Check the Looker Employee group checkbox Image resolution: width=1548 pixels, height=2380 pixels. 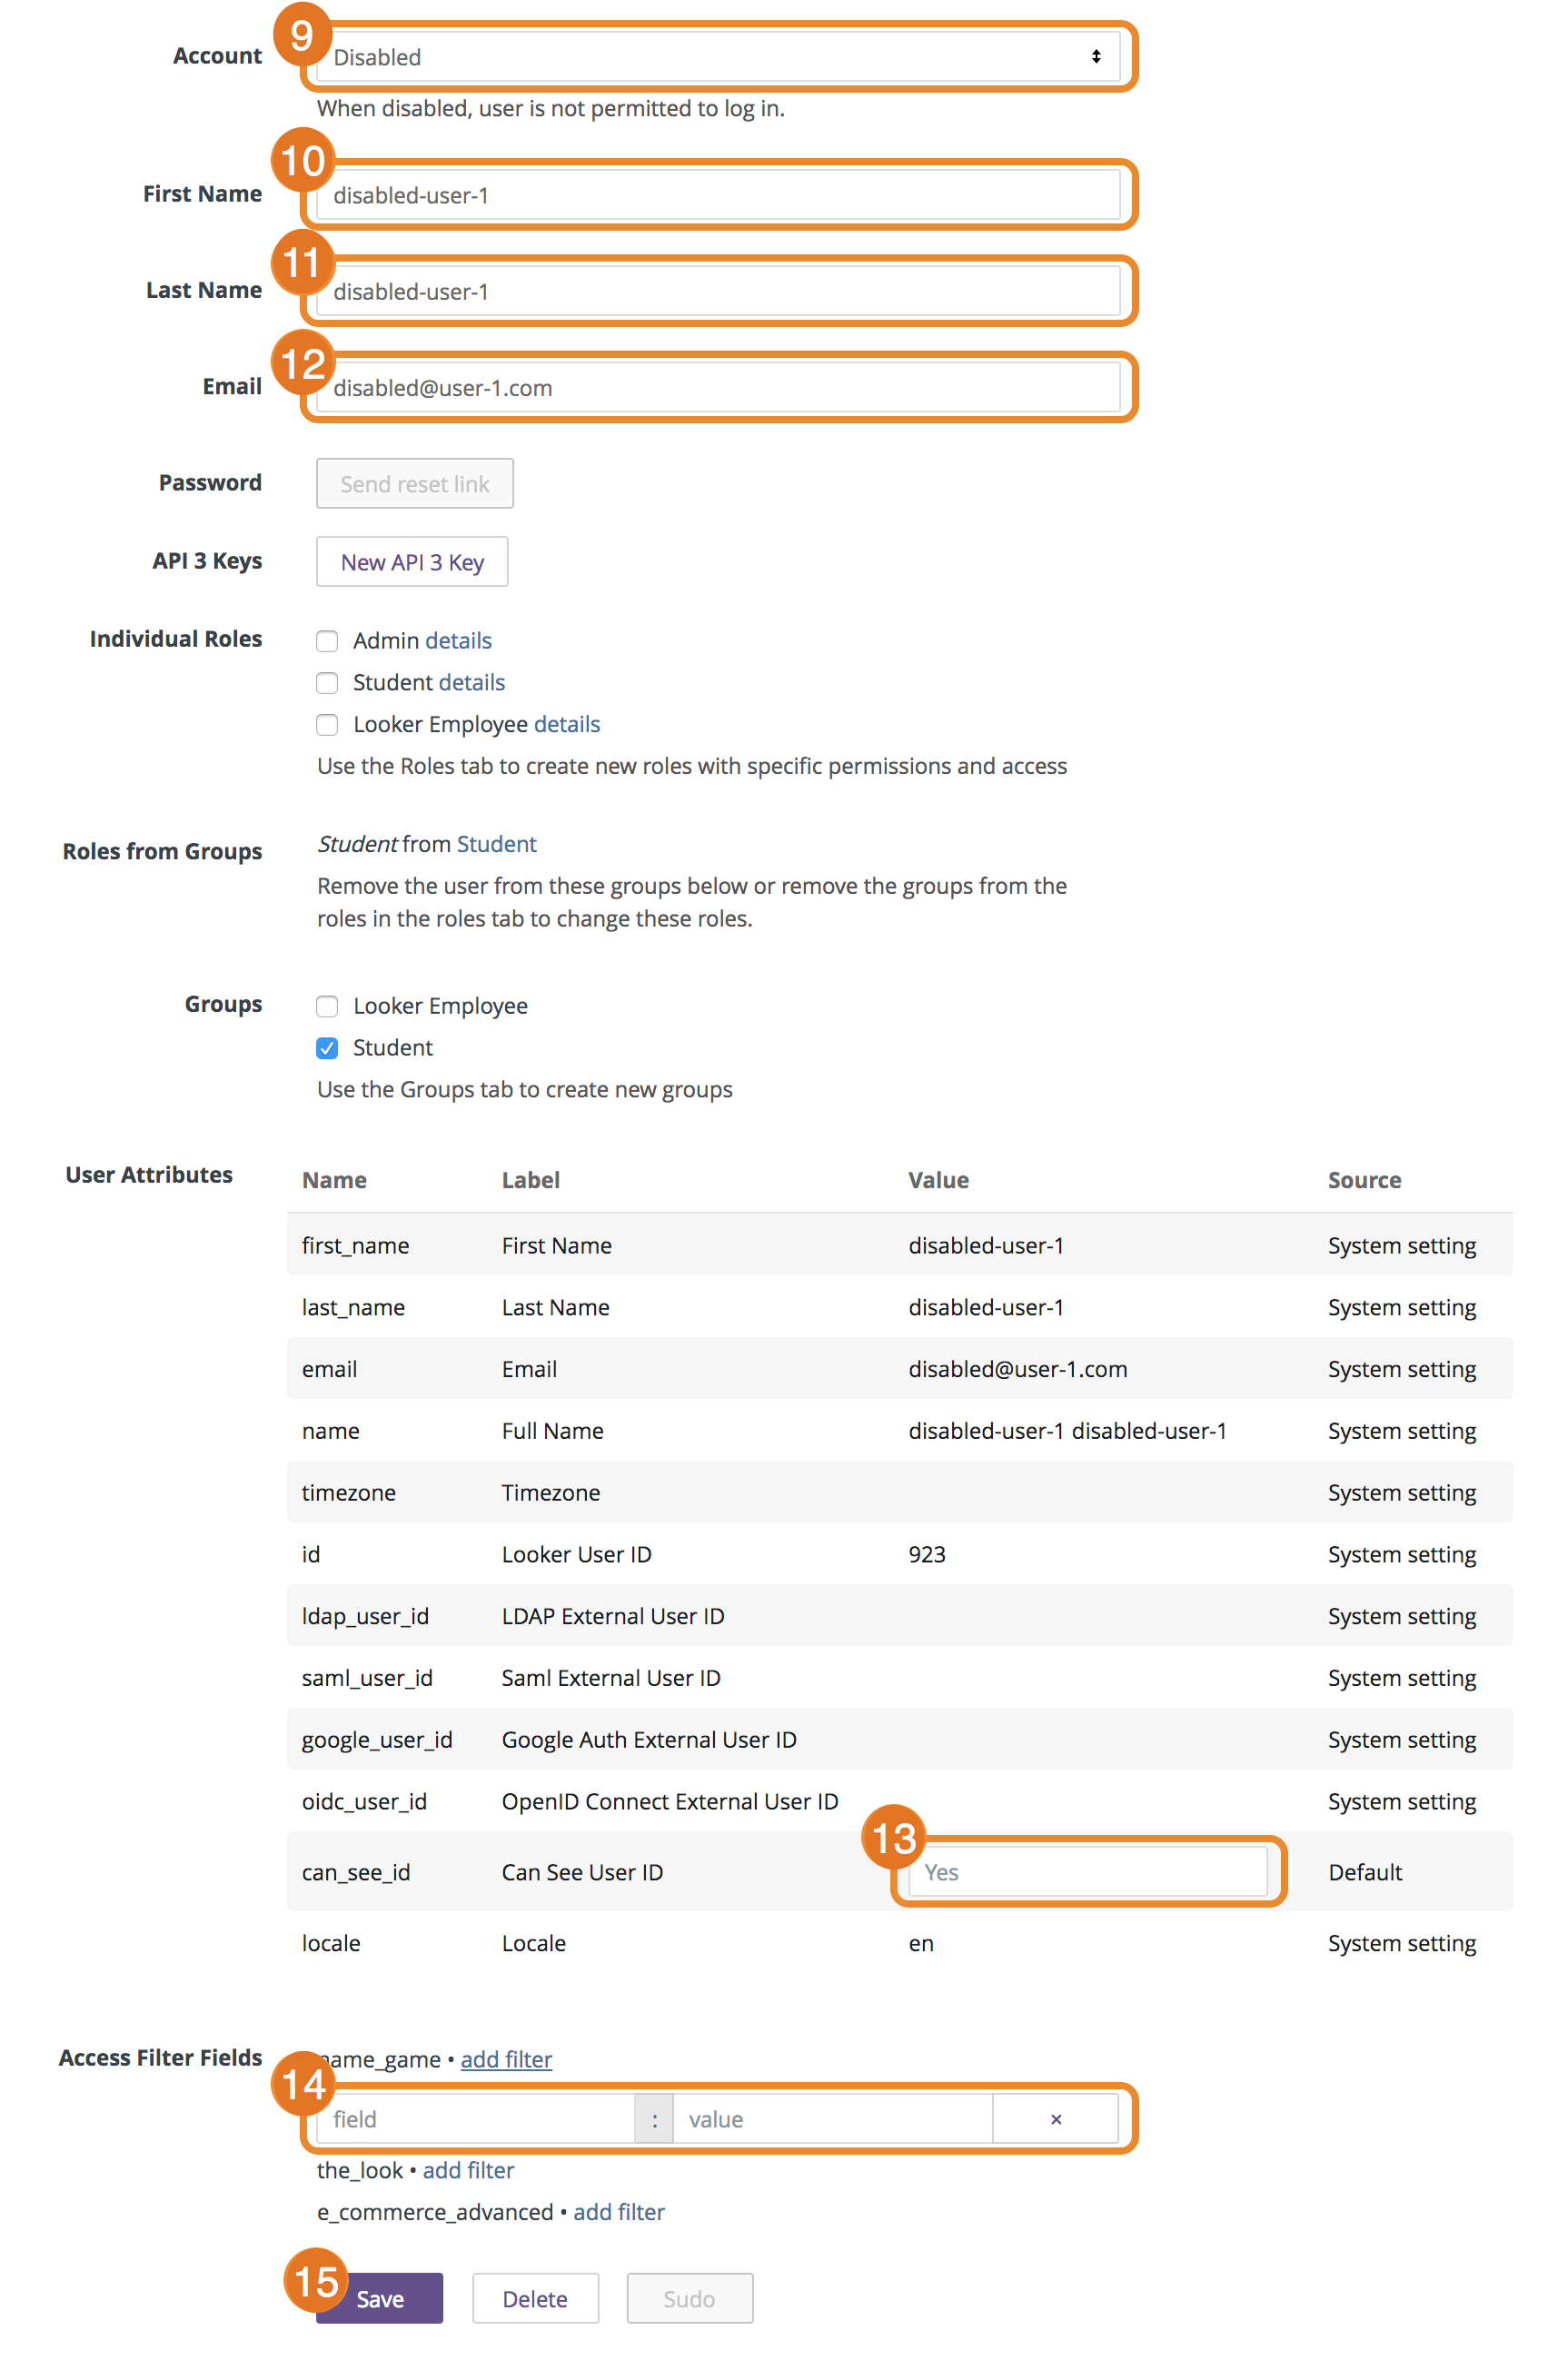pyautogui.click(x=327, y=1006)
